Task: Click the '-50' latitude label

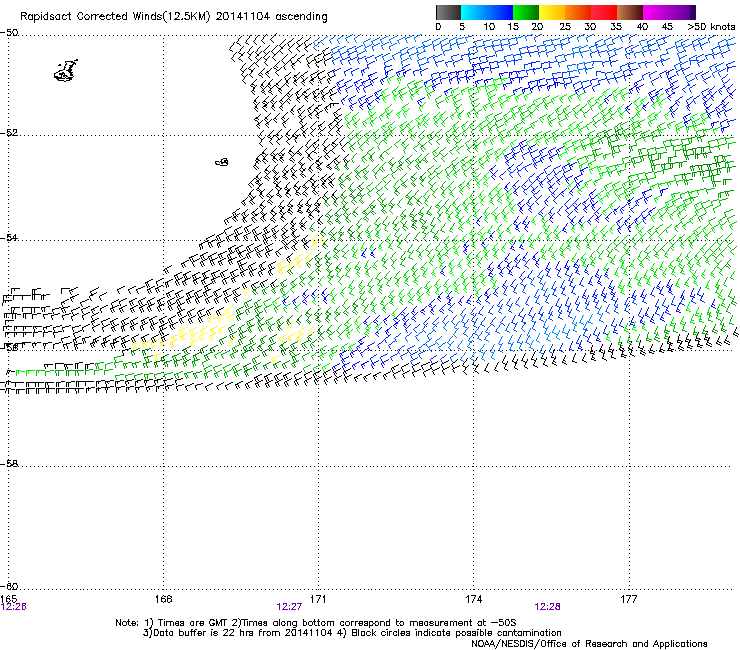Action: pos(9,33)
